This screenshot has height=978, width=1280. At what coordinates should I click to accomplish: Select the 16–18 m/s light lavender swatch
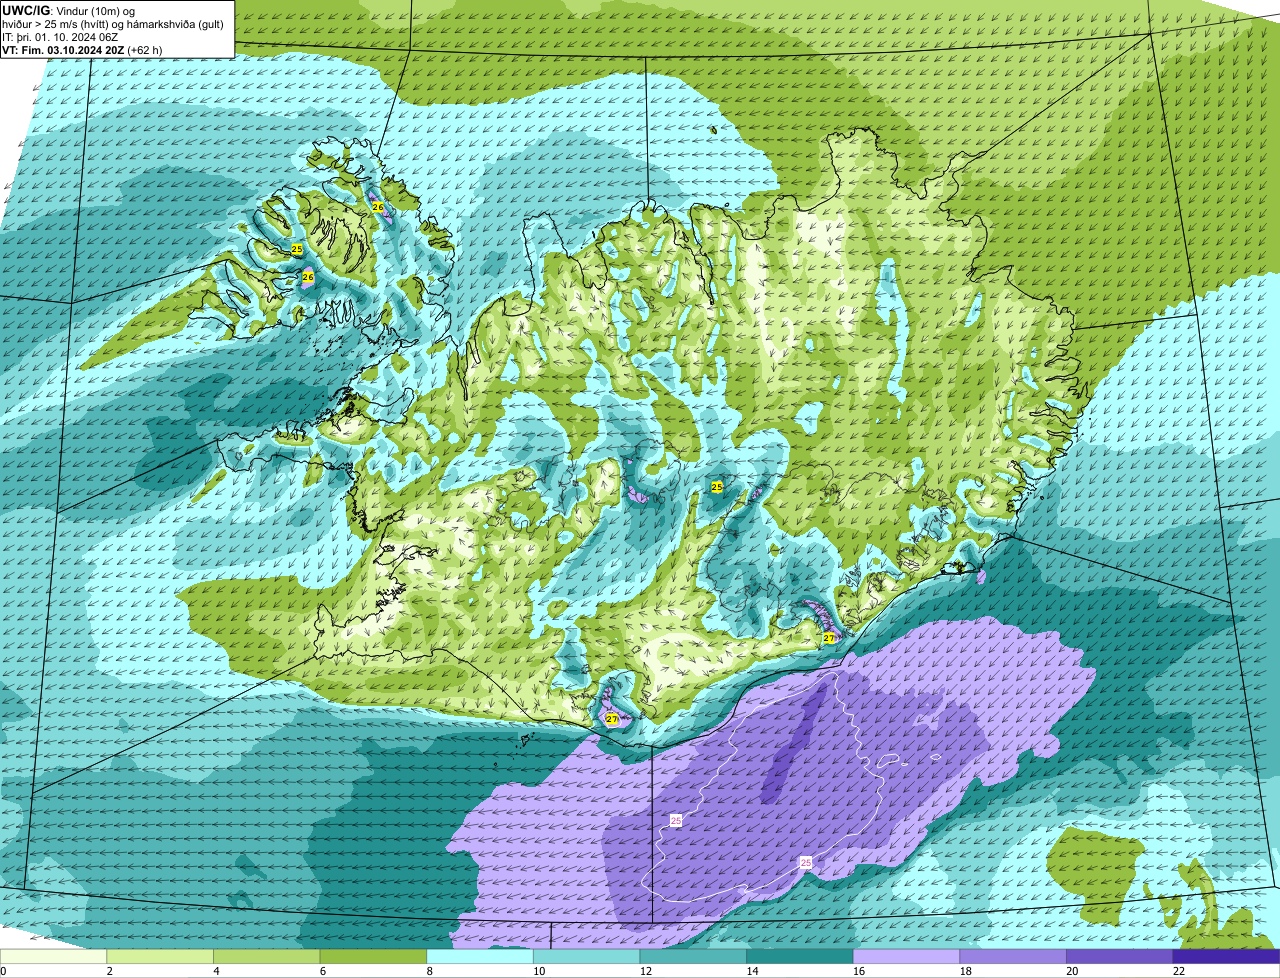point(906,956)
